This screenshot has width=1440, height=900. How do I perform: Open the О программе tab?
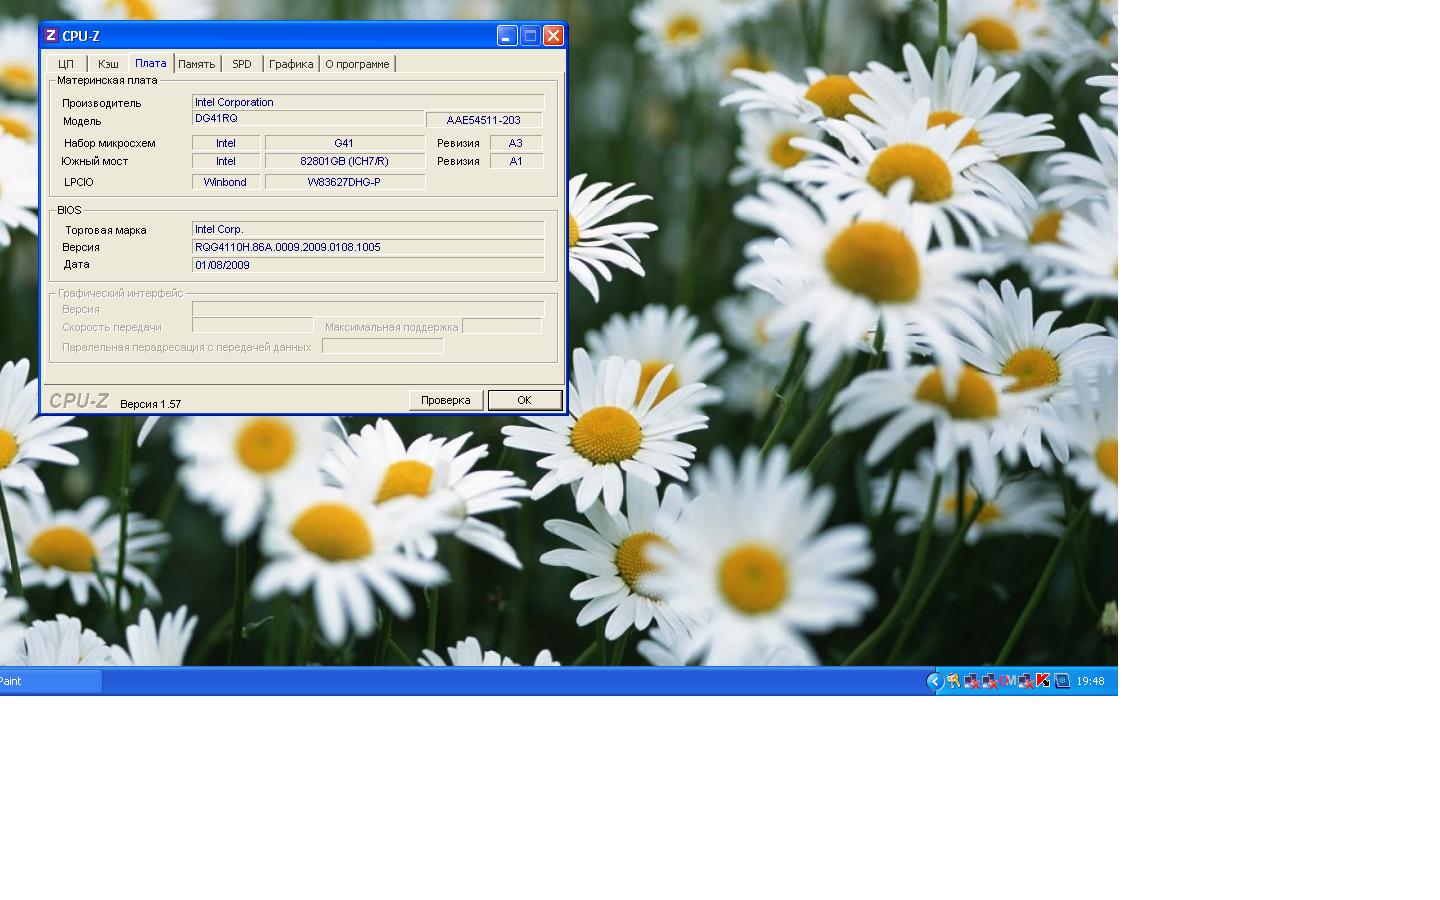(x=357, y=64)
